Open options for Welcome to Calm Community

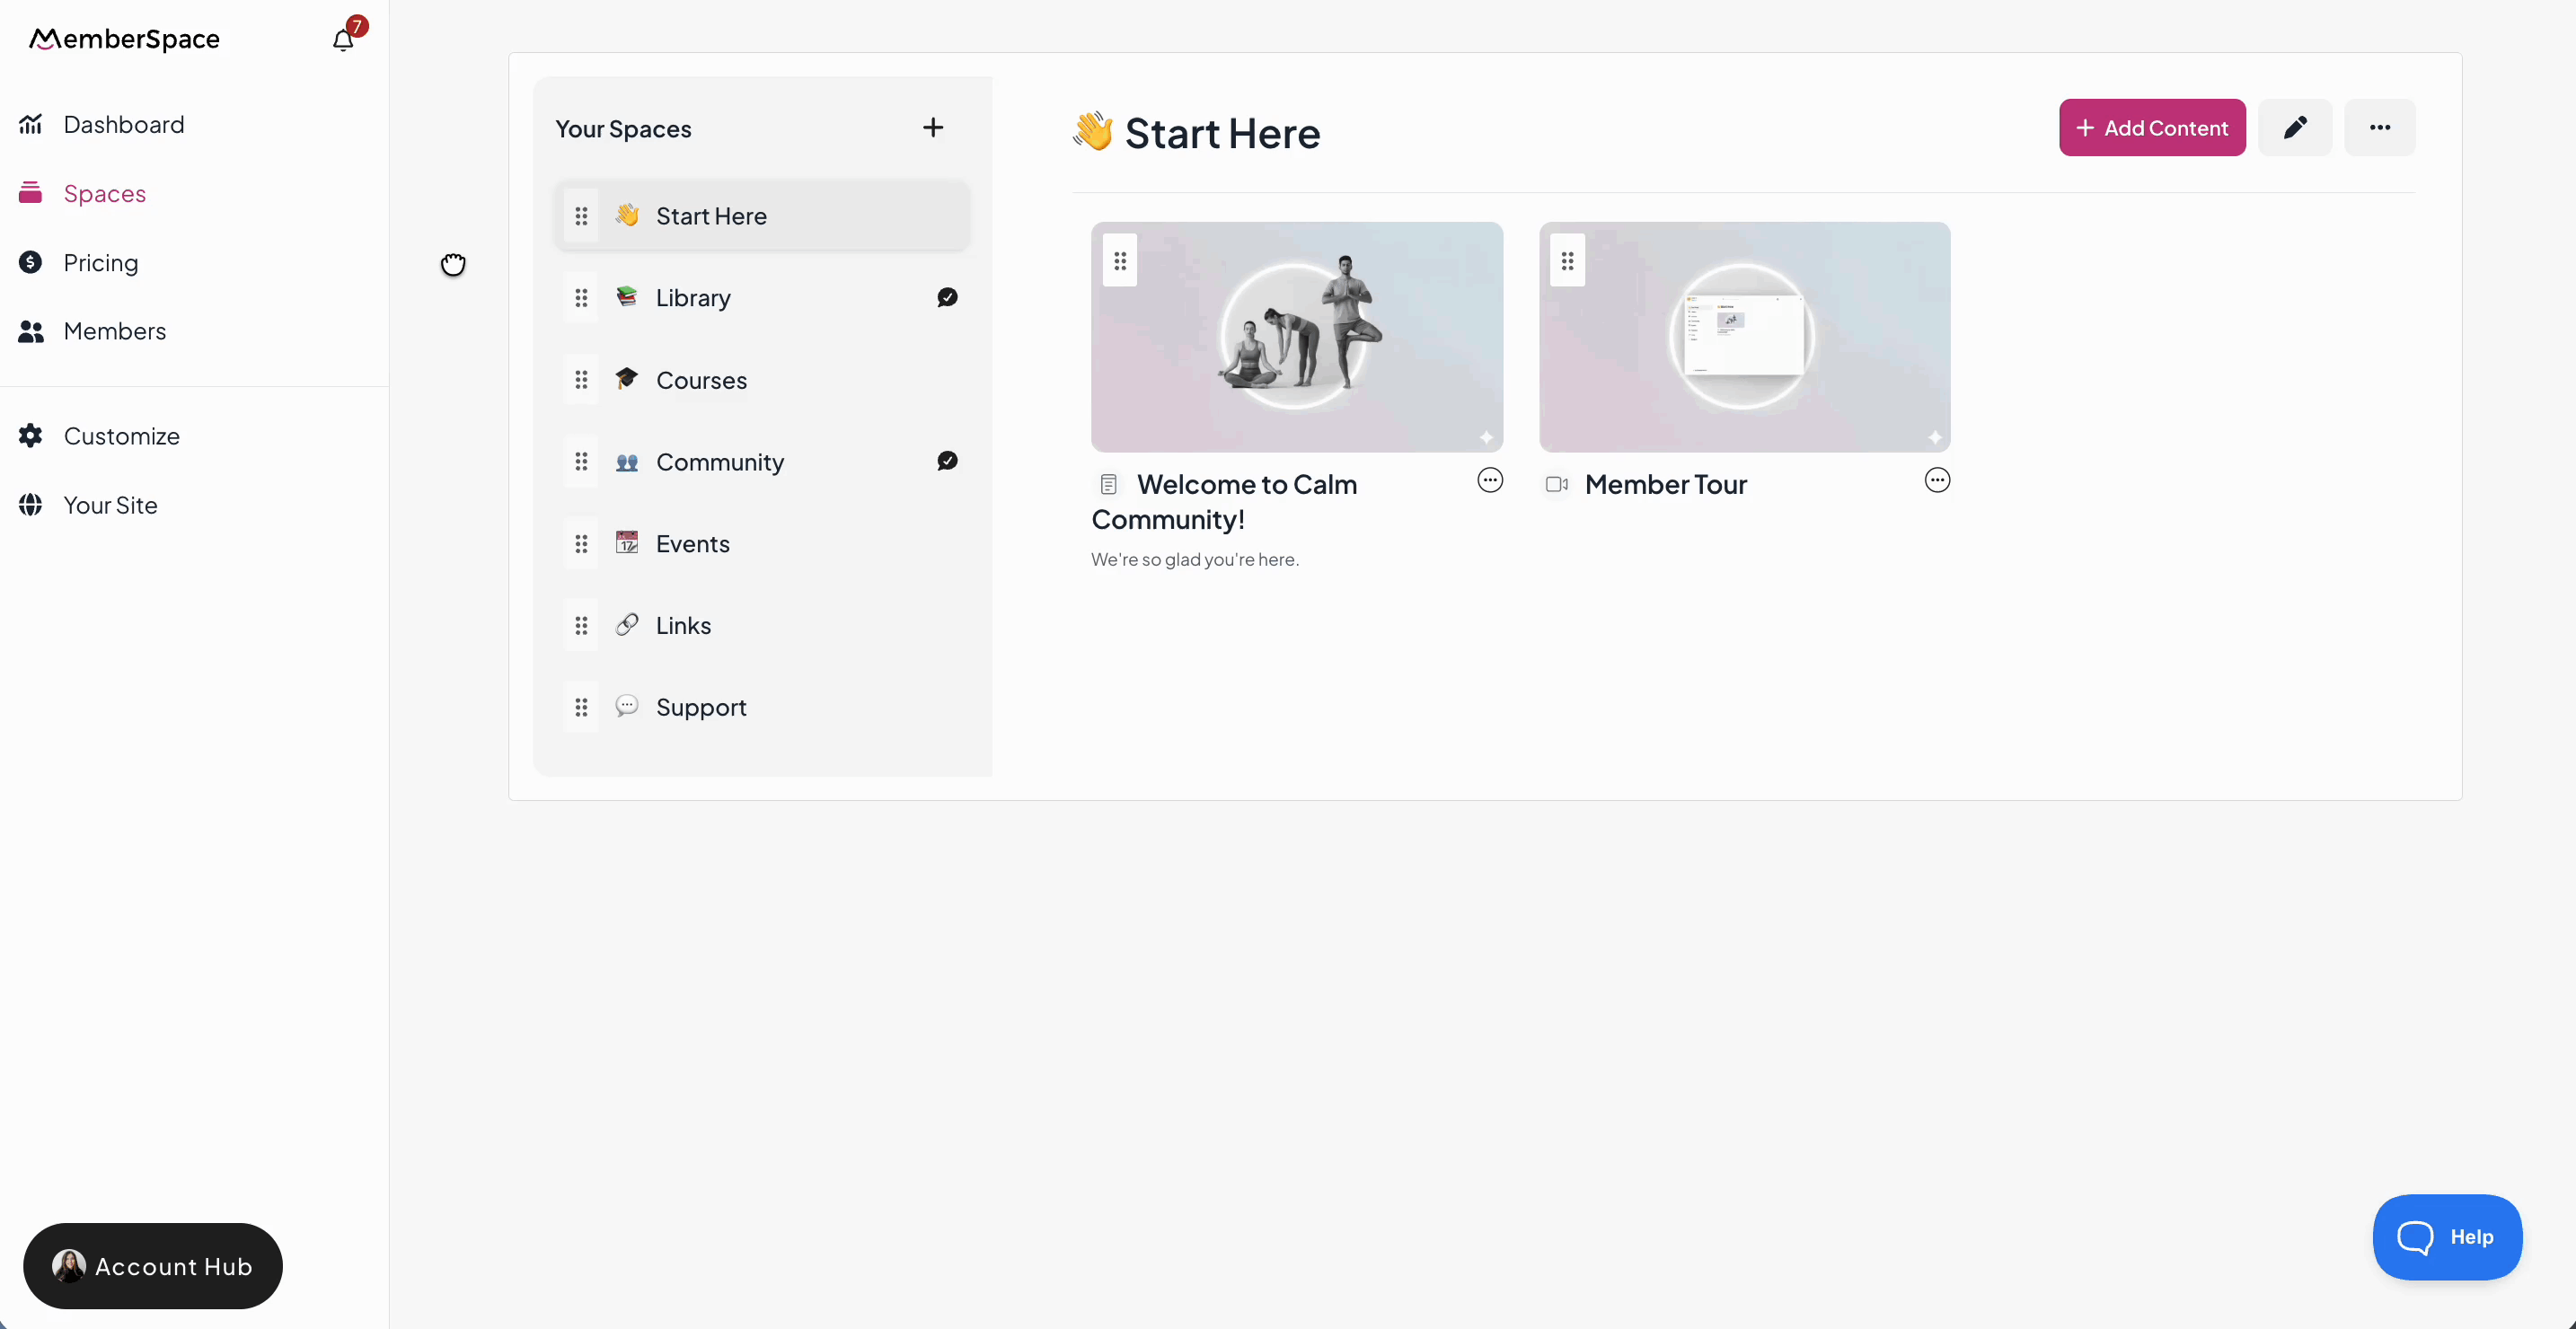pyautogui.click(x=1489, y=481)
